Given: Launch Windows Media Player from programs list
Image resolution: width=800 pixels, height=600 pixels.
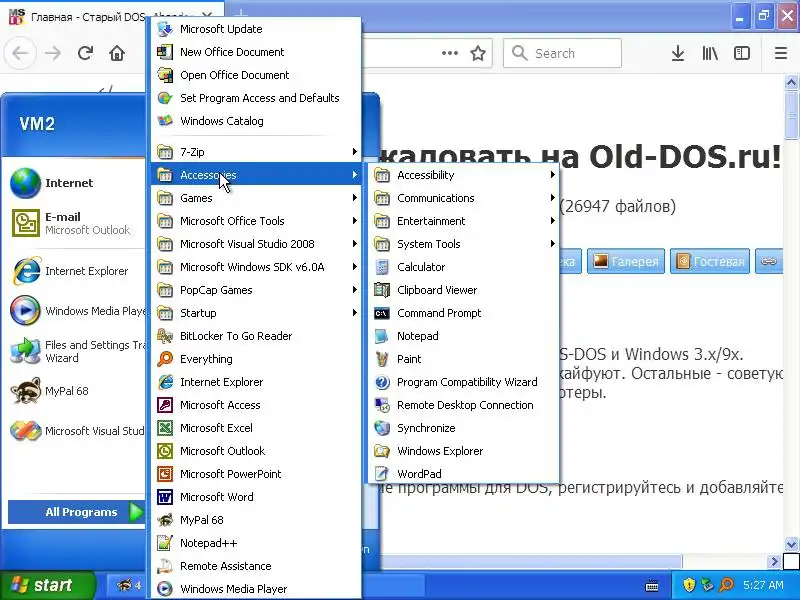Looking at the screenshot, I should click(x=256, y=589).
